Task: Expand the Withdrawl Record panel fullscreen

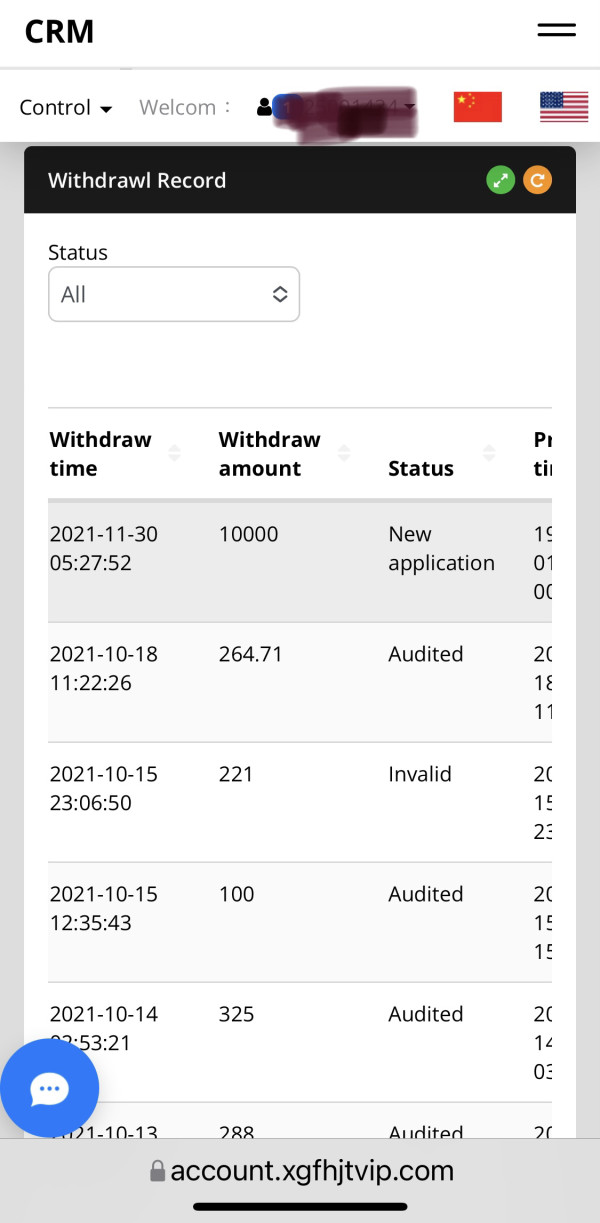Action: pos(501,180)
